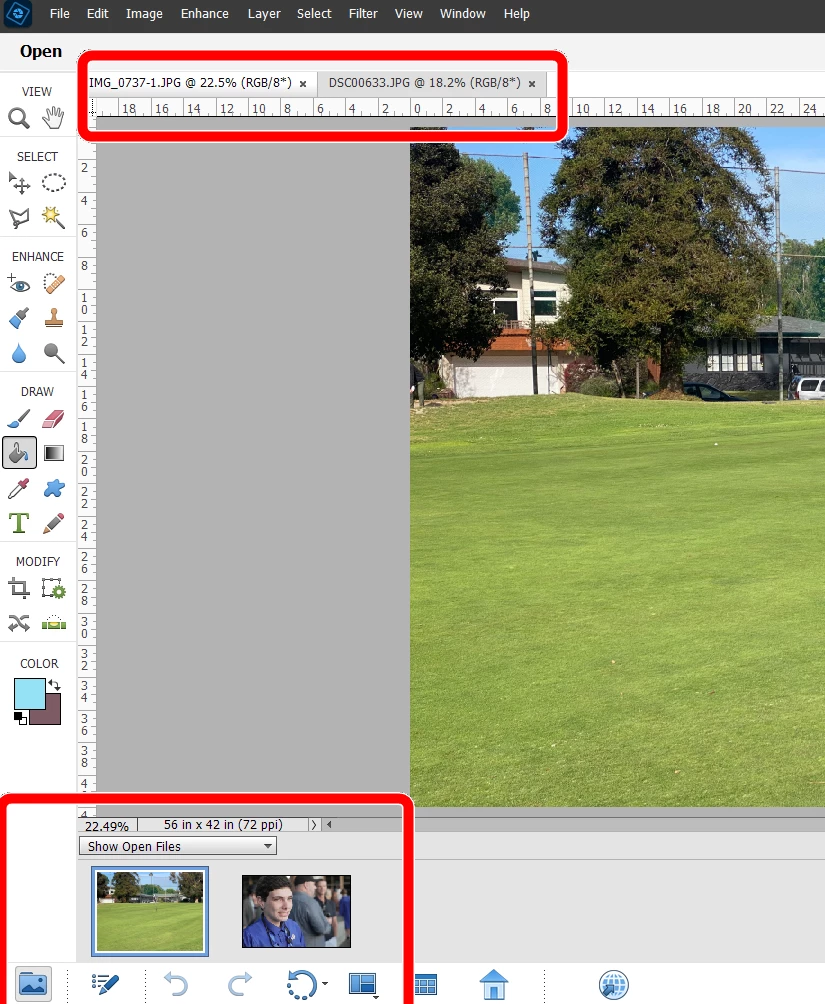Viewport: 825px width, 1004px height.
Task: Reset colors to default black and white
Action: point(20,718)
